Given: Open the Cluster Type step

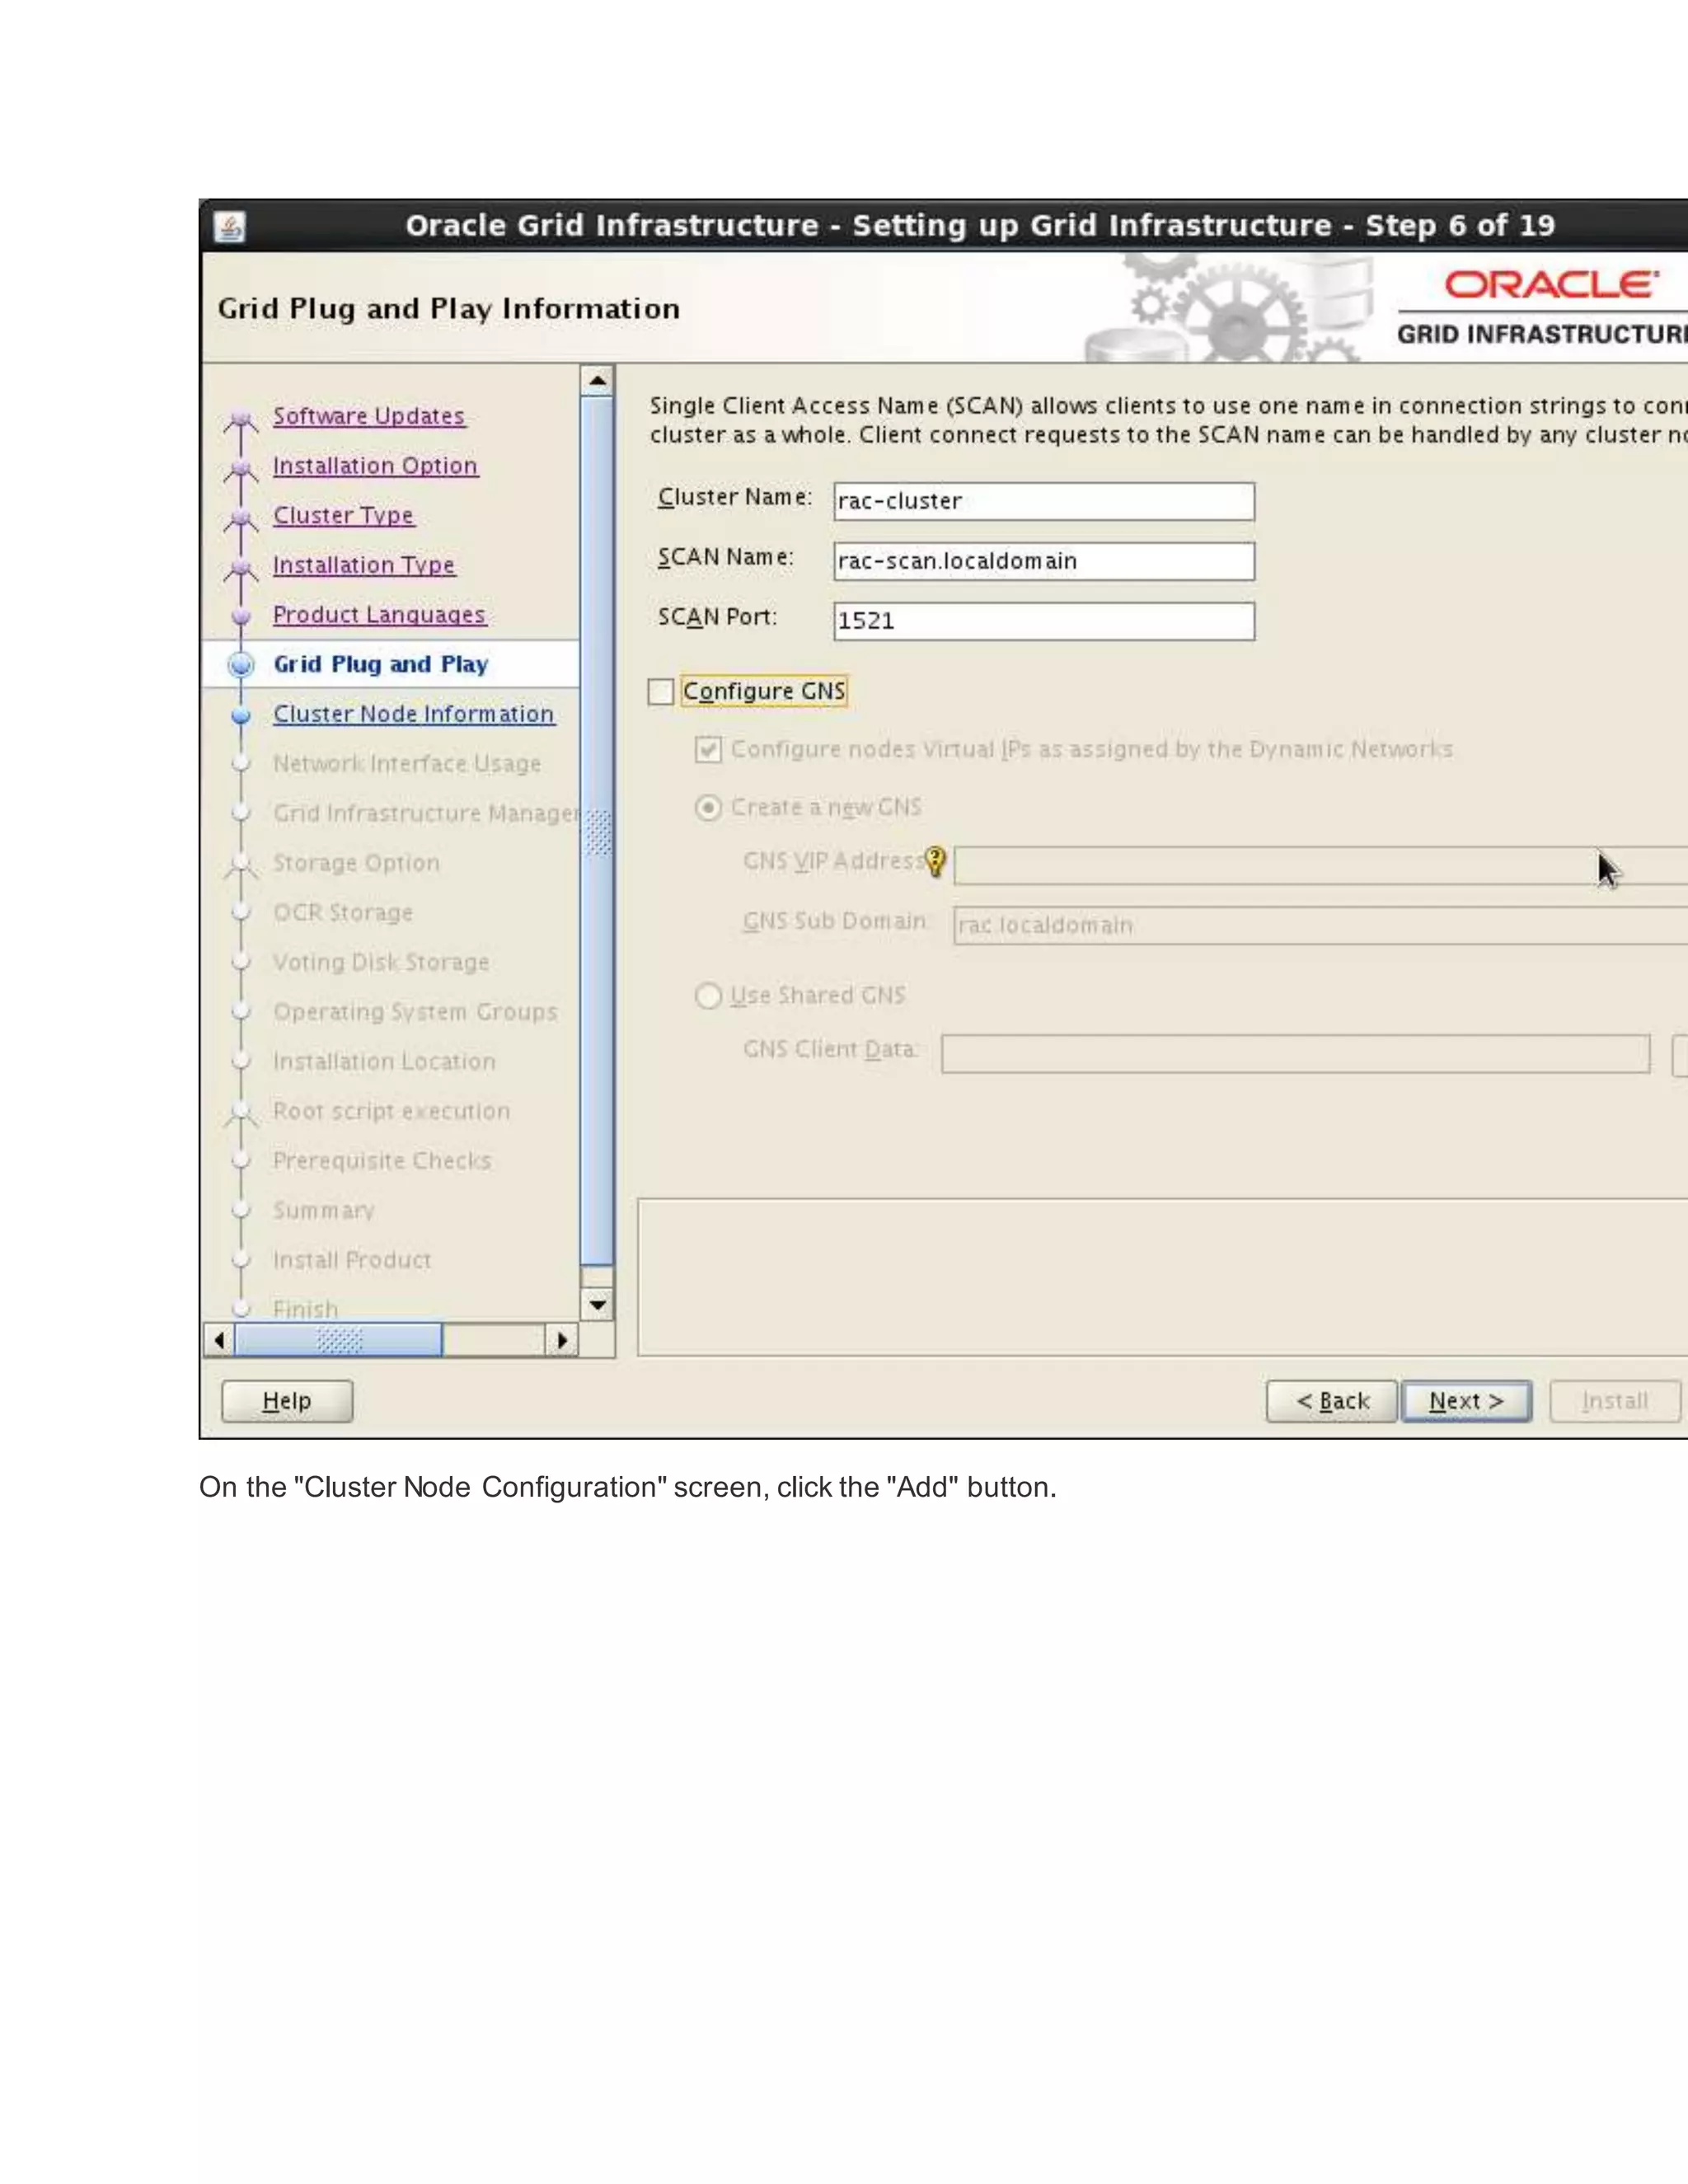Looking at the screenshot, I should [343, 515].
